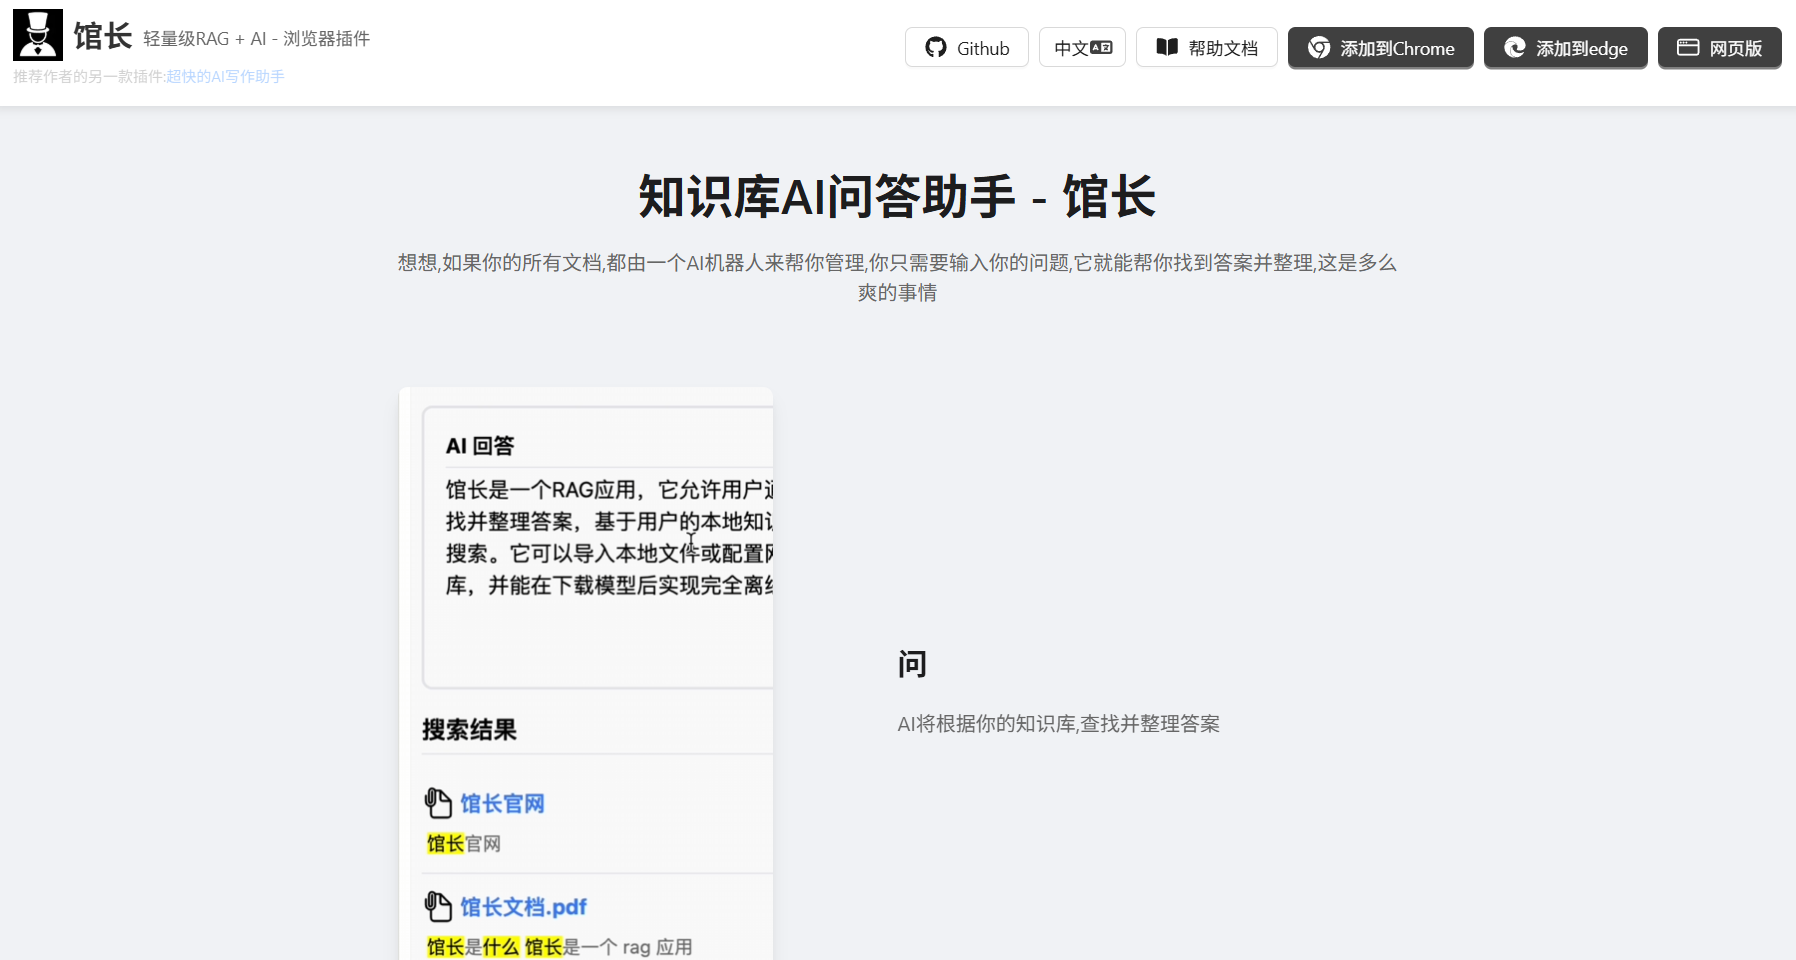Click 添加到edge button
Screen dimensions: 1796x960
[x=1566, y=48]
